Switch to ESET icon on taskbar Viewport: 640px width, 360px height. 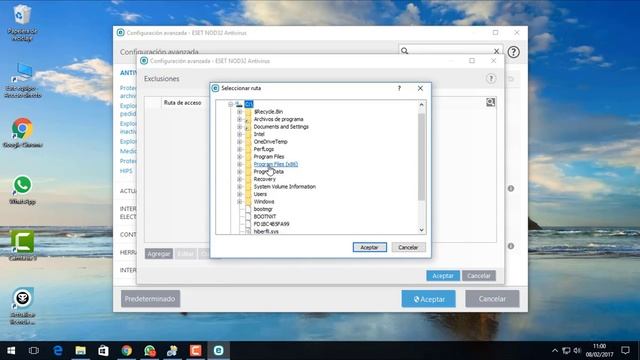218,351
